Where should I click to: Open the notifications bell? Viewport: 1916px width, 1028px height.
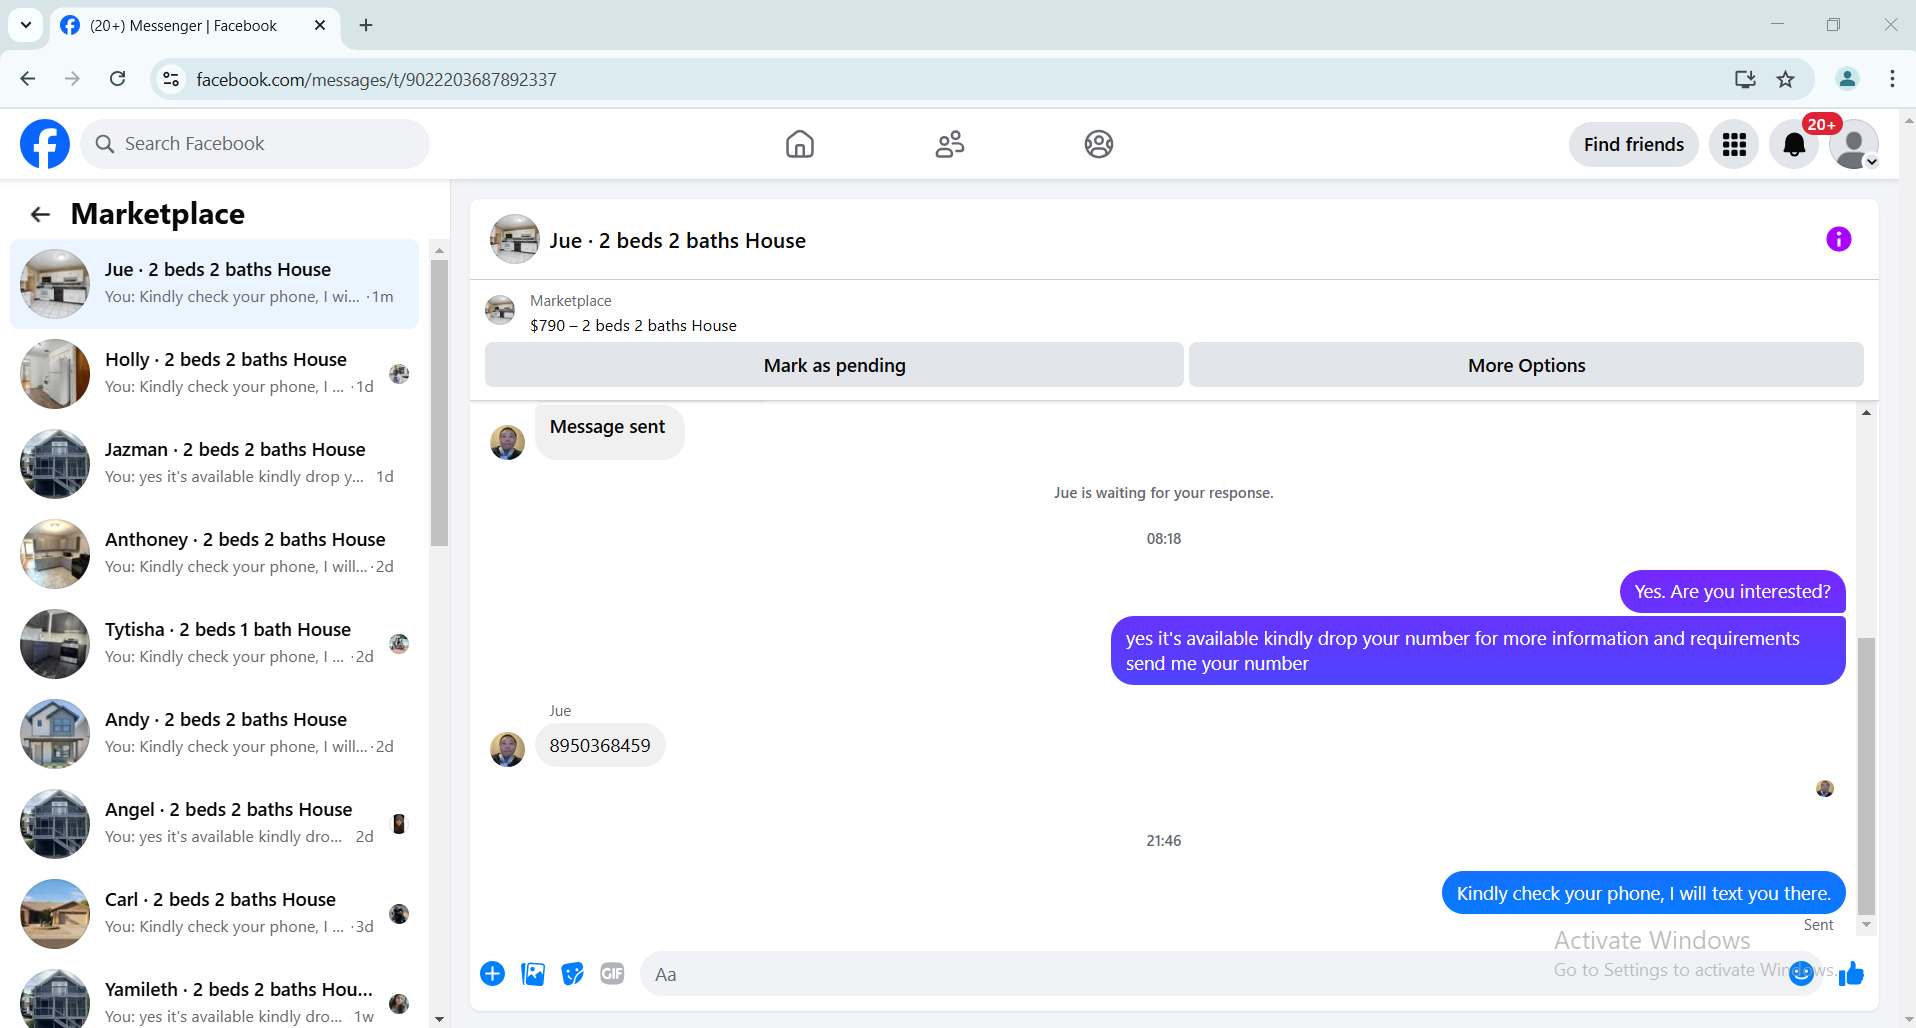tap(1794, 144)
